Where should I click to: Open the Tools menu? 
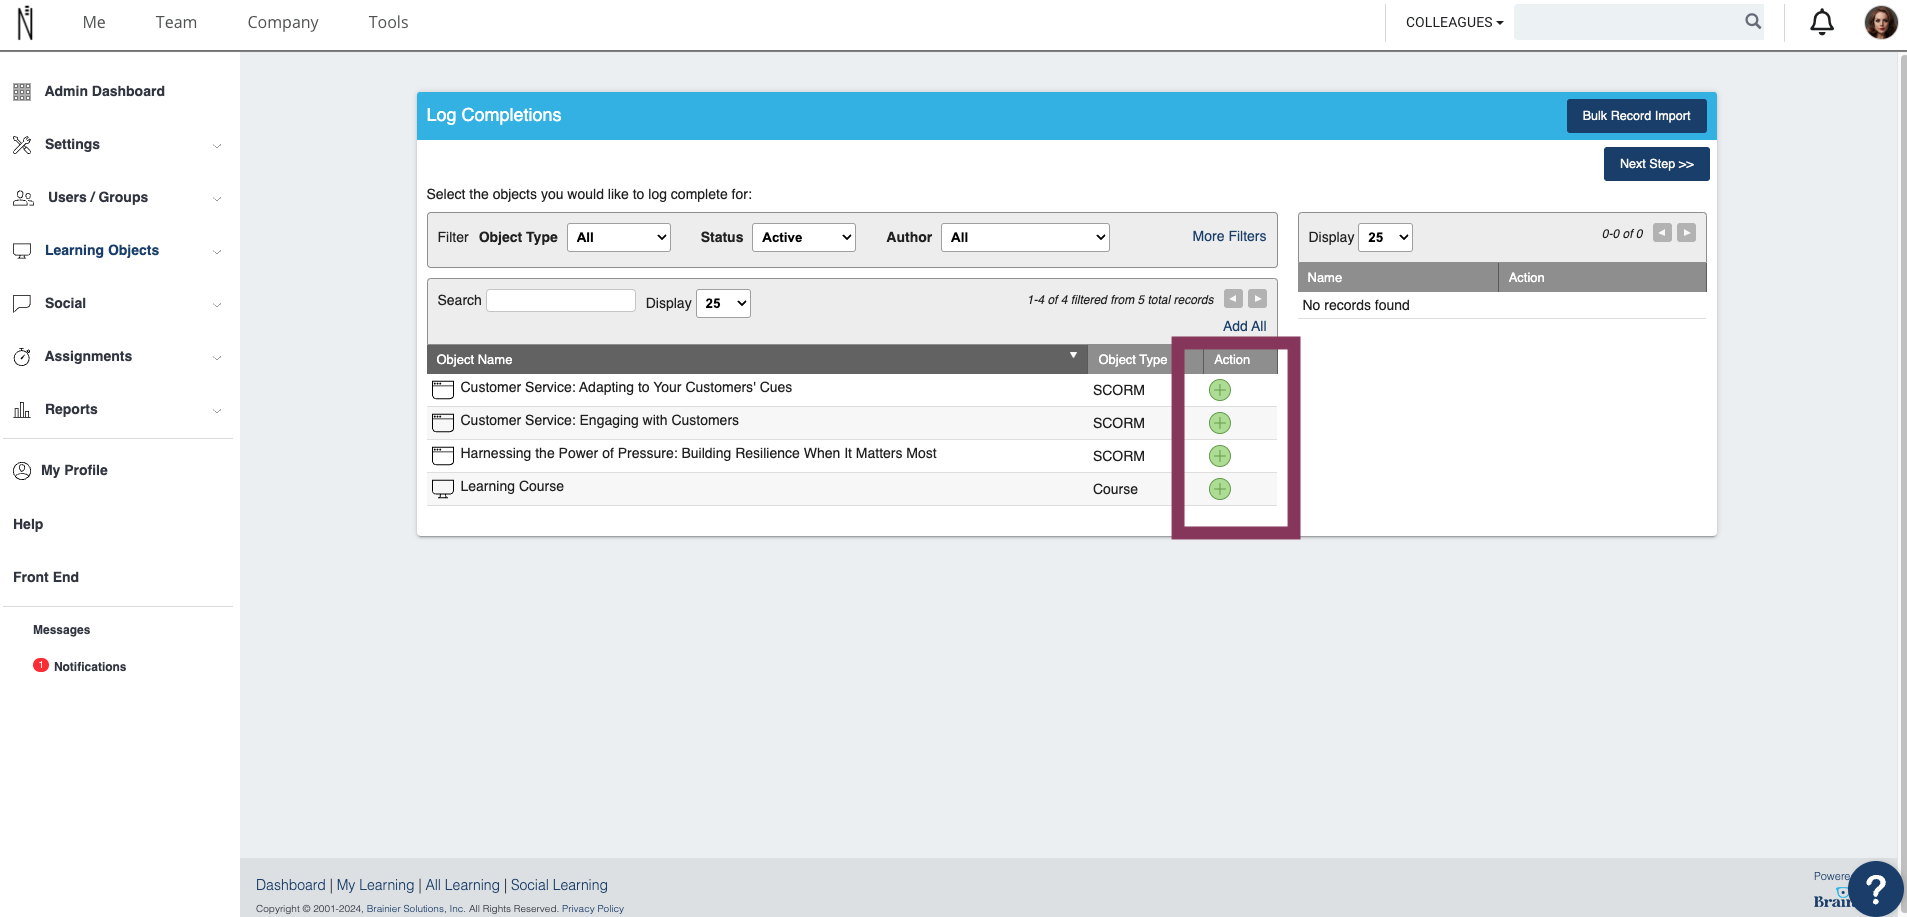point(388,22)
